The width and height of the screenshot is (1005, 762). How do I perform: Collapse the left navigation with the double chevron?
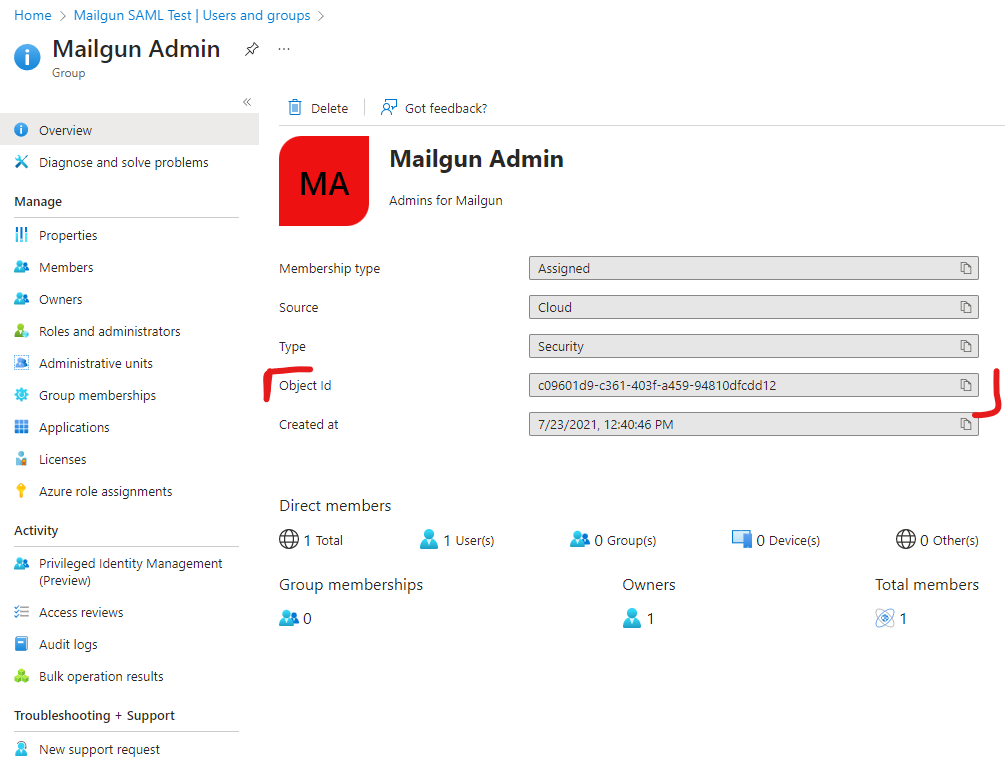[247, 102]
